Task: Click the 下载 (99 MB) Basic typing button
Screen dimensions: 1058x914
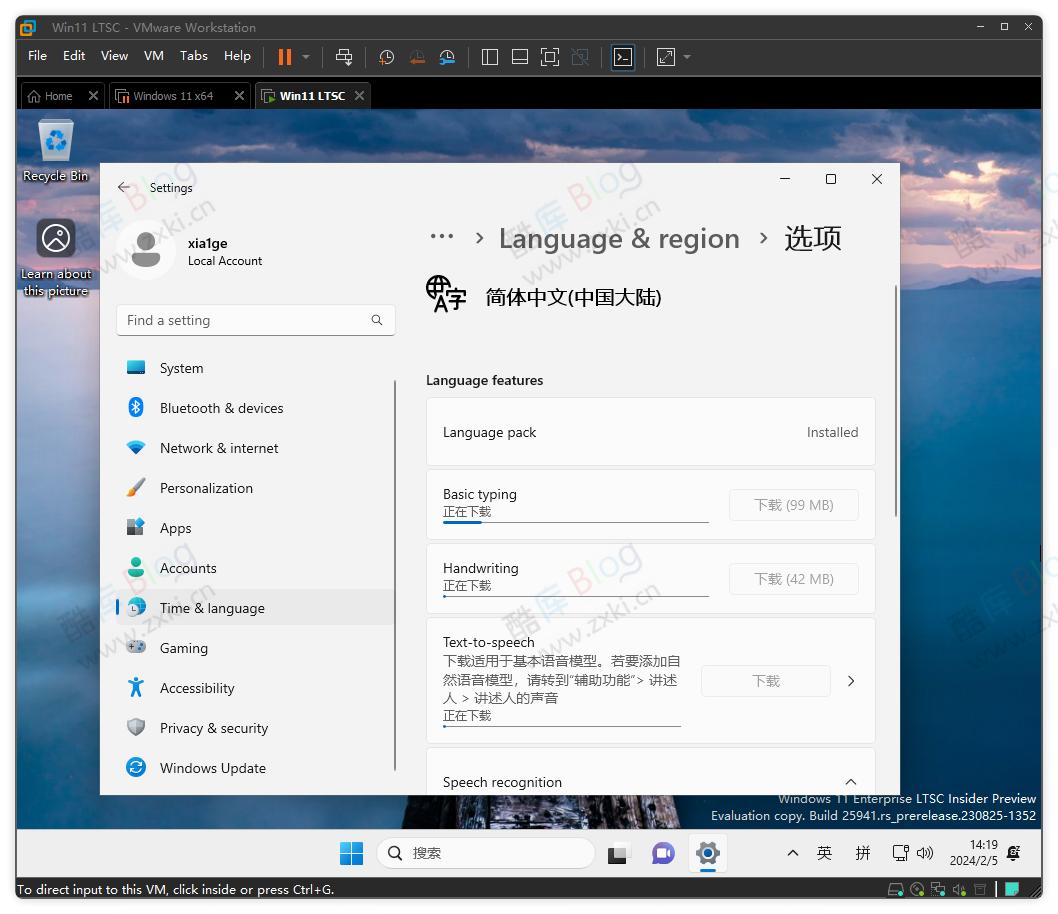Action: [793, 505]
